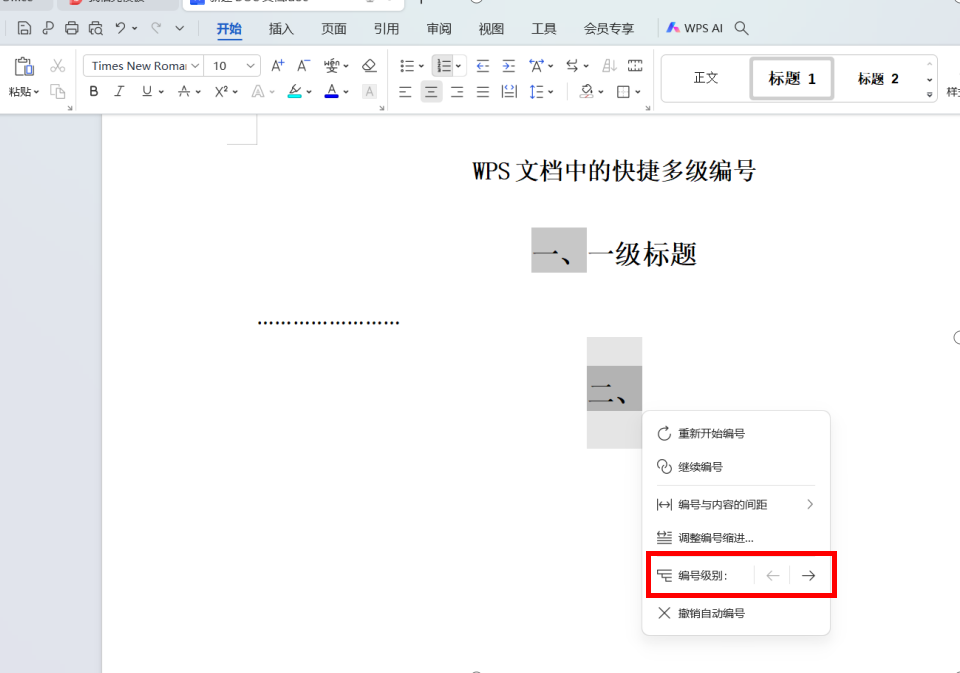Open underline style dropdown arrow
This screenshot has height=673, width=960.
(x=161, y=92)
